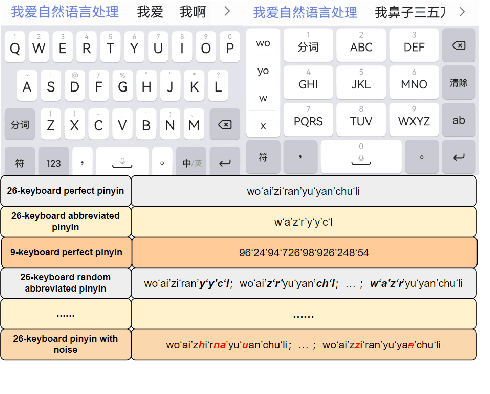Select pinyin option x in side list
This screenshot has height=394, width=490.
(x=263, y=126)
